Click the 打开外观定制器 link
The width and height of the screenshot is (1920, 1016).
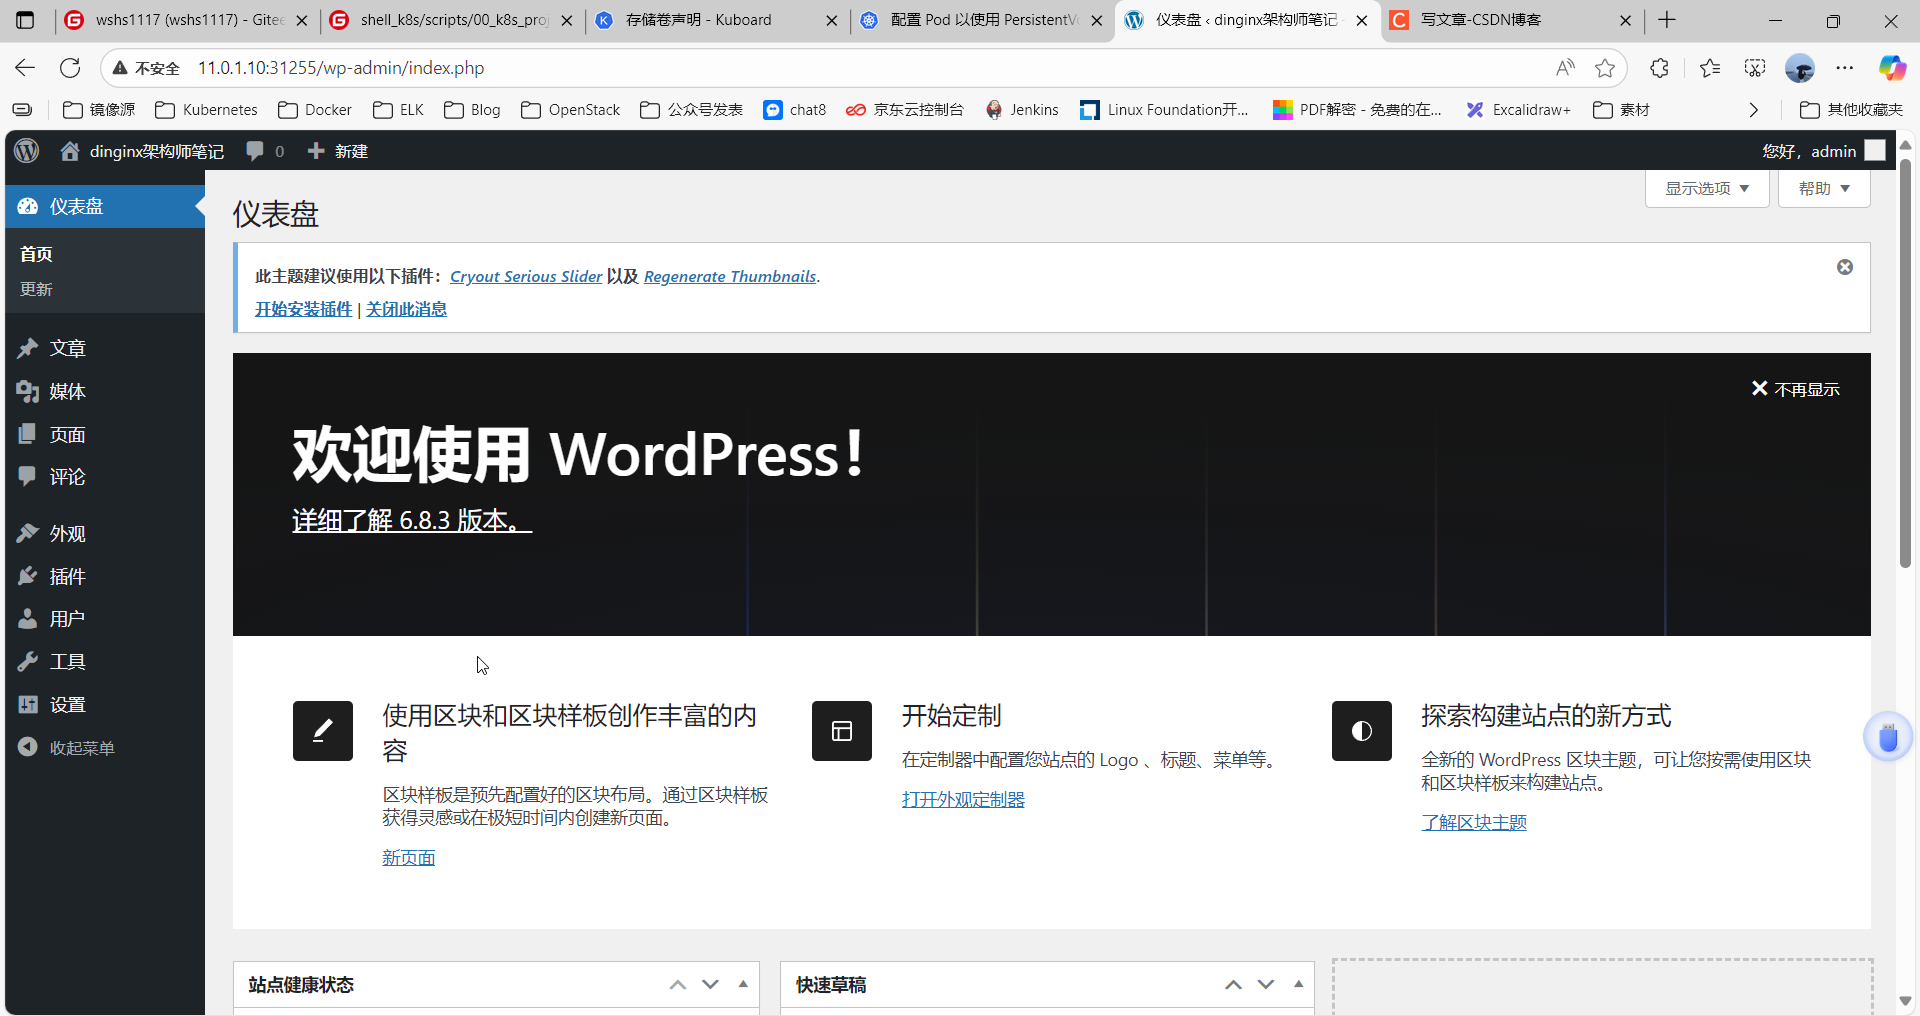pyautogui.click(x=963, y=799)
